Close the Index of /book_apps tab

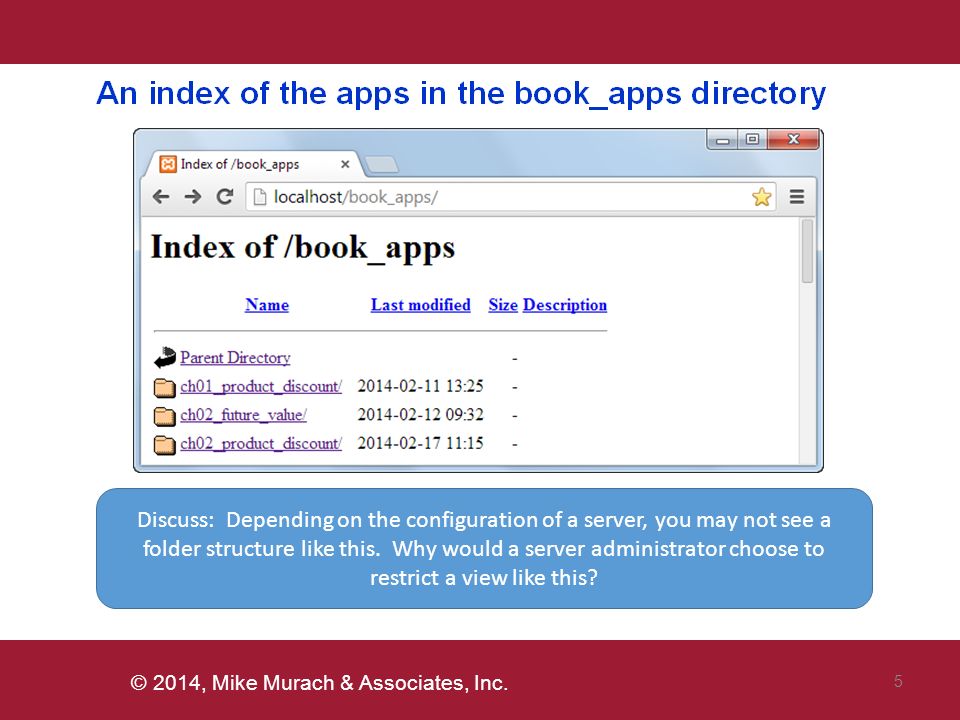click(345, 164)
